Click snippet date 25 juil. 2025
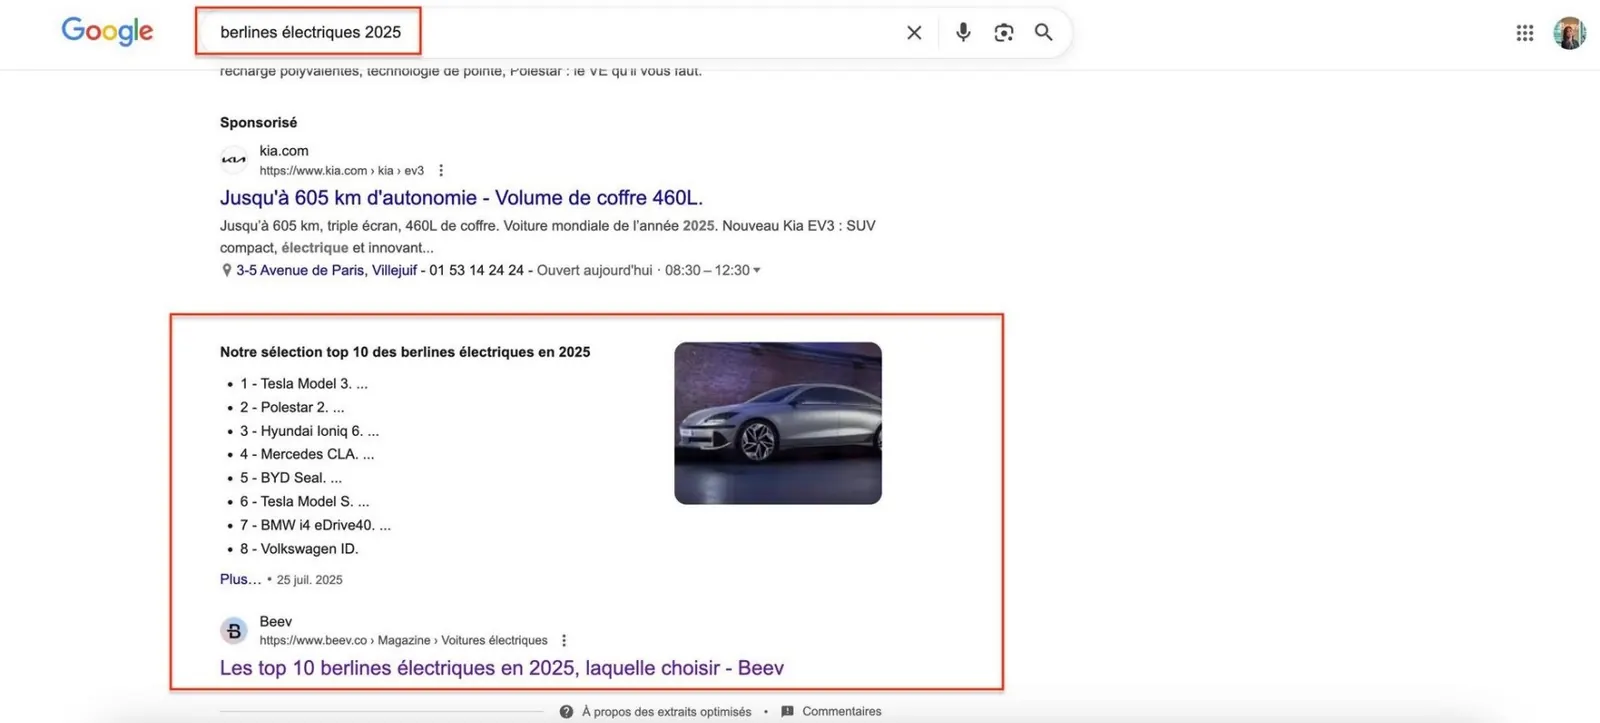Viewport: 1600px width, 723px height. (309, 580)
